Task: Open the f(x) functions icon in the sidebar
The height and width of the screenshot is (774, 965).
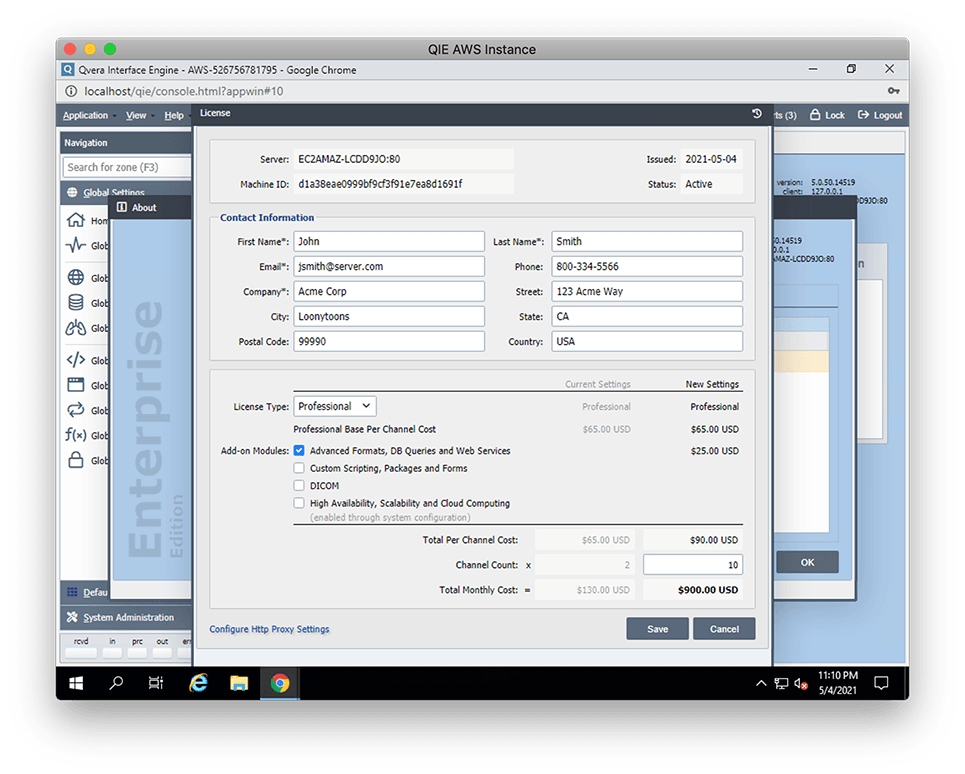Action: [76, 435]
